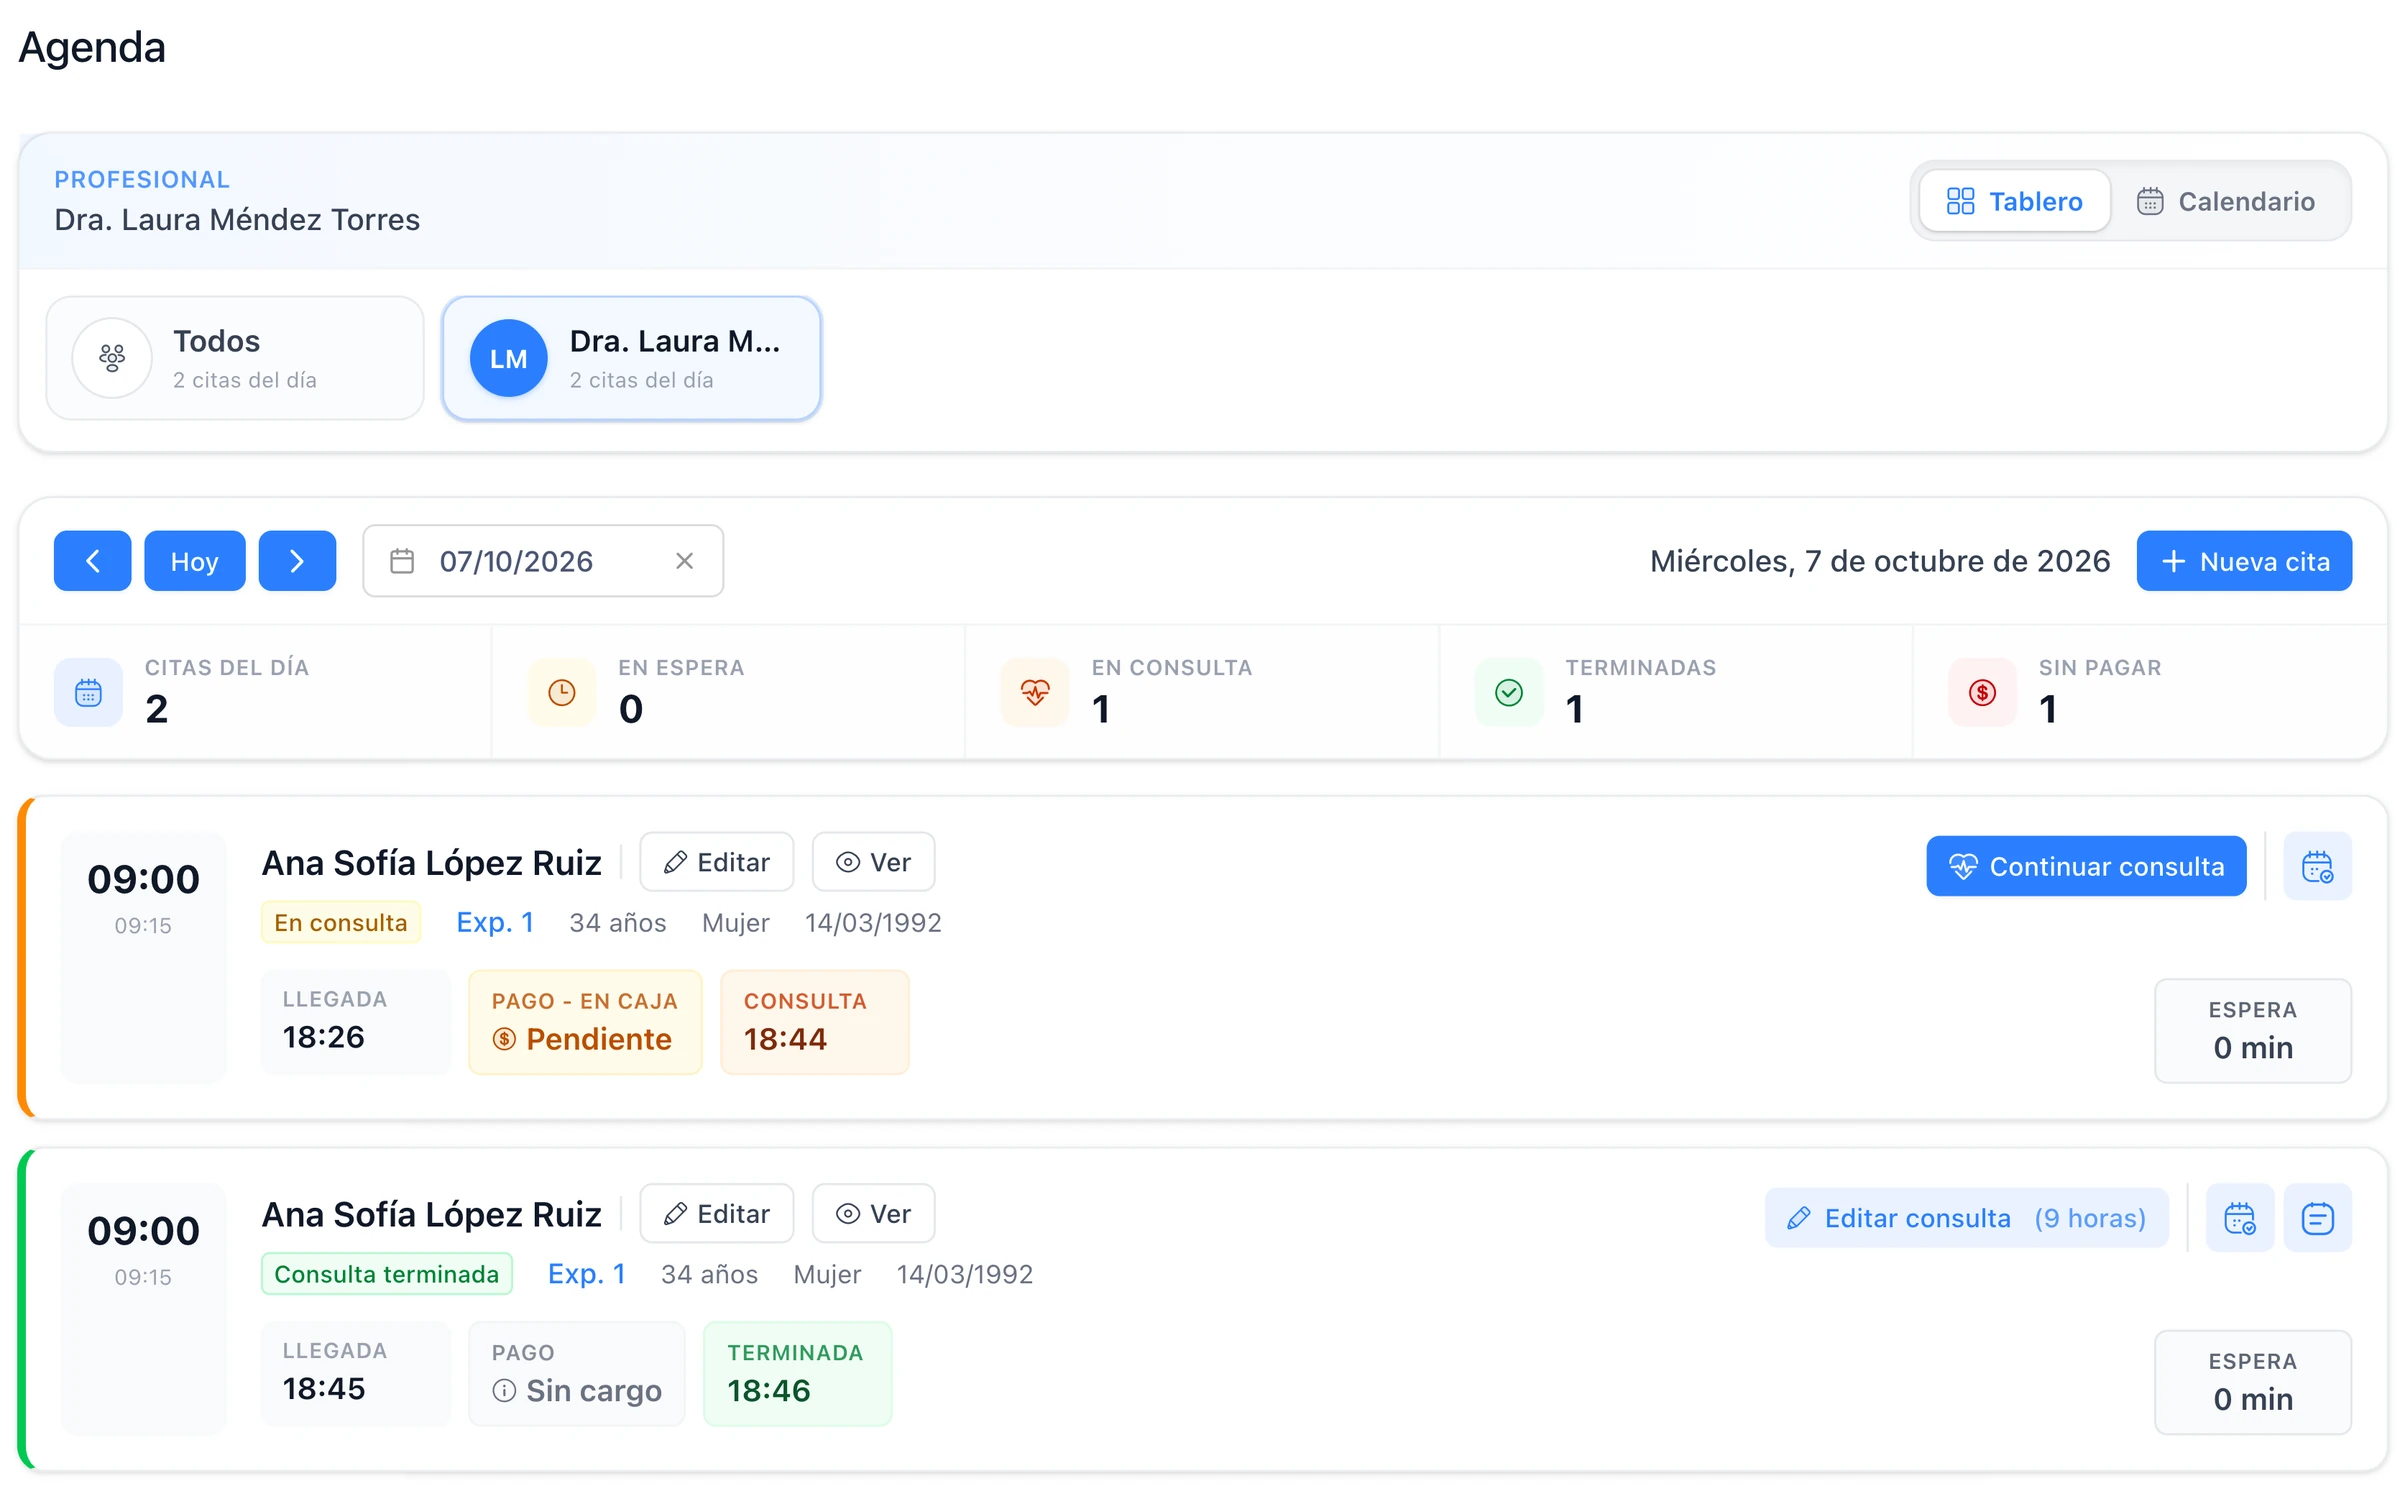This screenshot has height=1499, width=2400.
Task: Click the Terminada 18:46 time box
Action: coord(798,1374)
